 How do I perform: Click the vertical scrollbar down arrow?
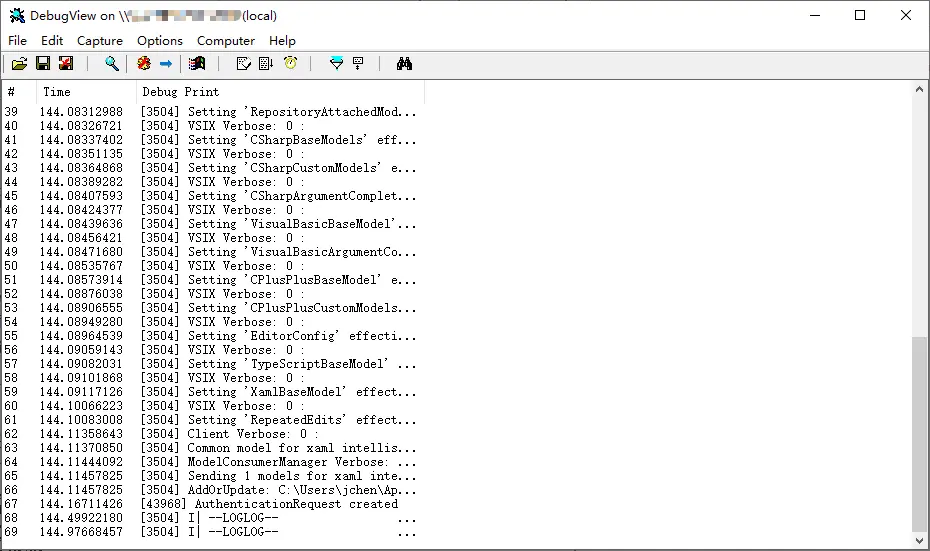point(919,540)
